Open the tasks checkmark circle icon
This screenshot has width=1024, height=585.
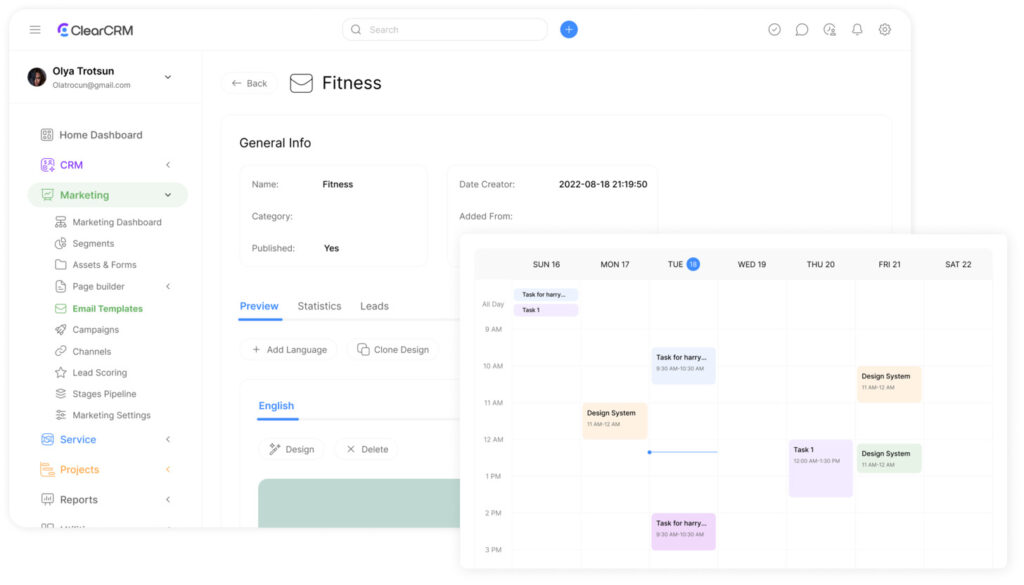click(x=774, y=30)
